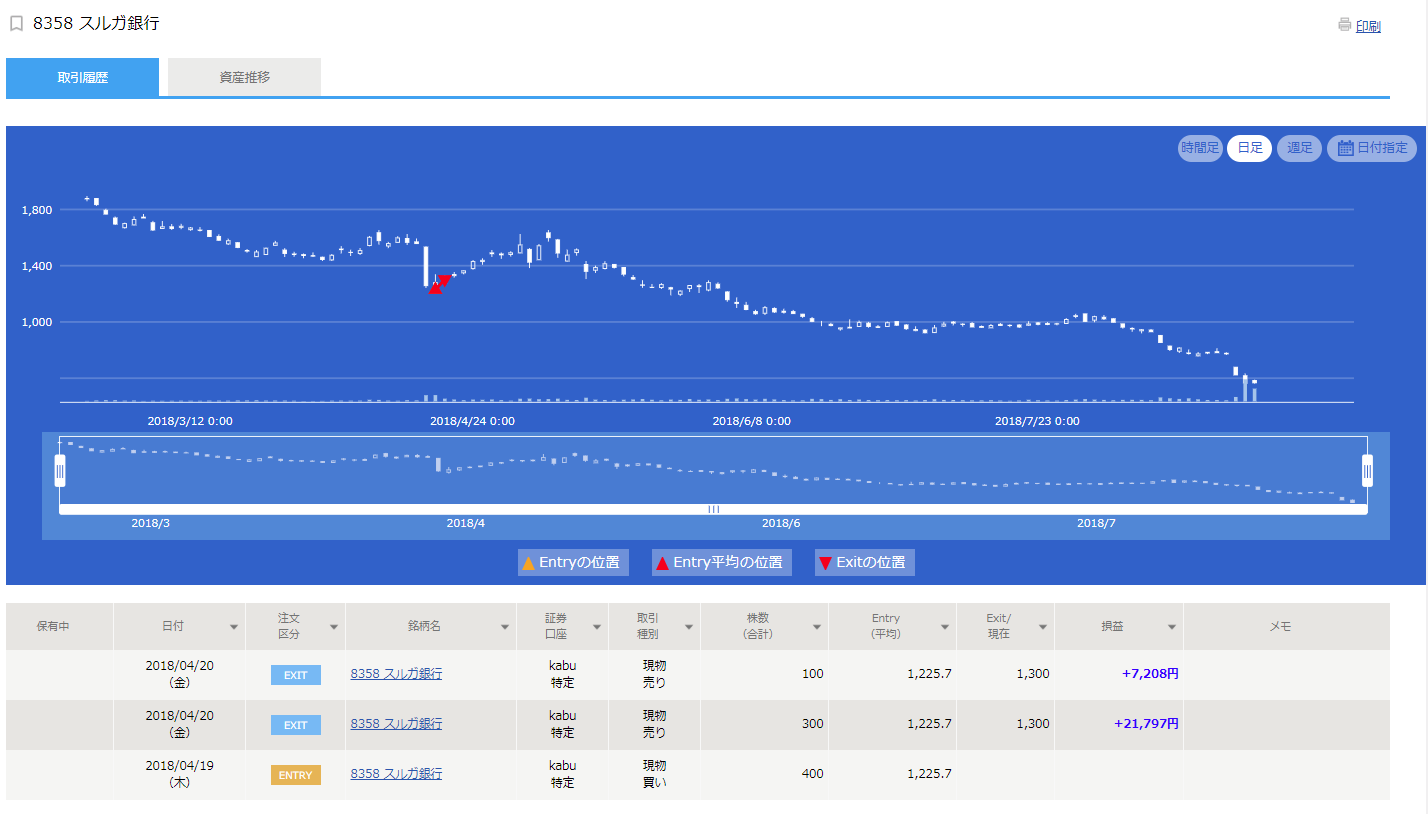
Task: Toggle the orange Entryの位置 legend
Action: (573, 563)
